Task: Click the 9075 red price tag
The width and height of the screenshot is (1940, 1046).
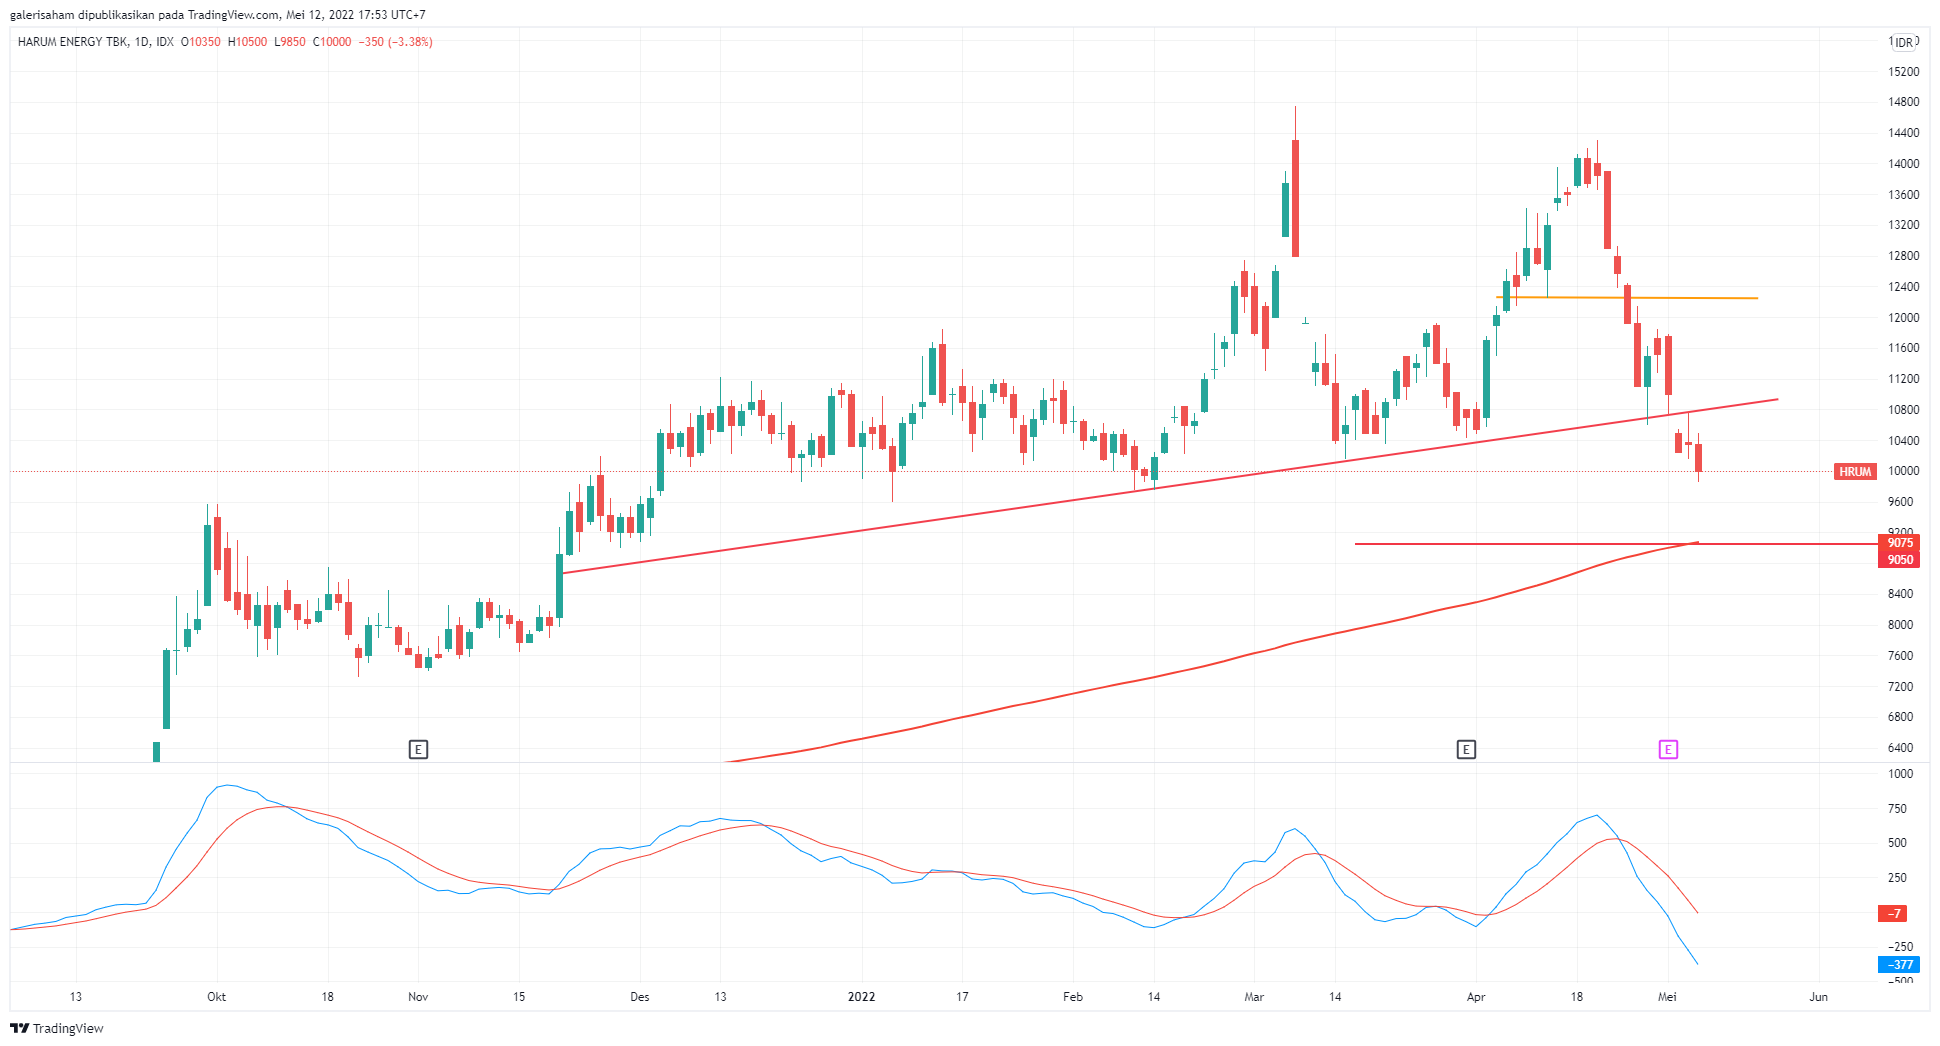Action: tap(1899, 543)
